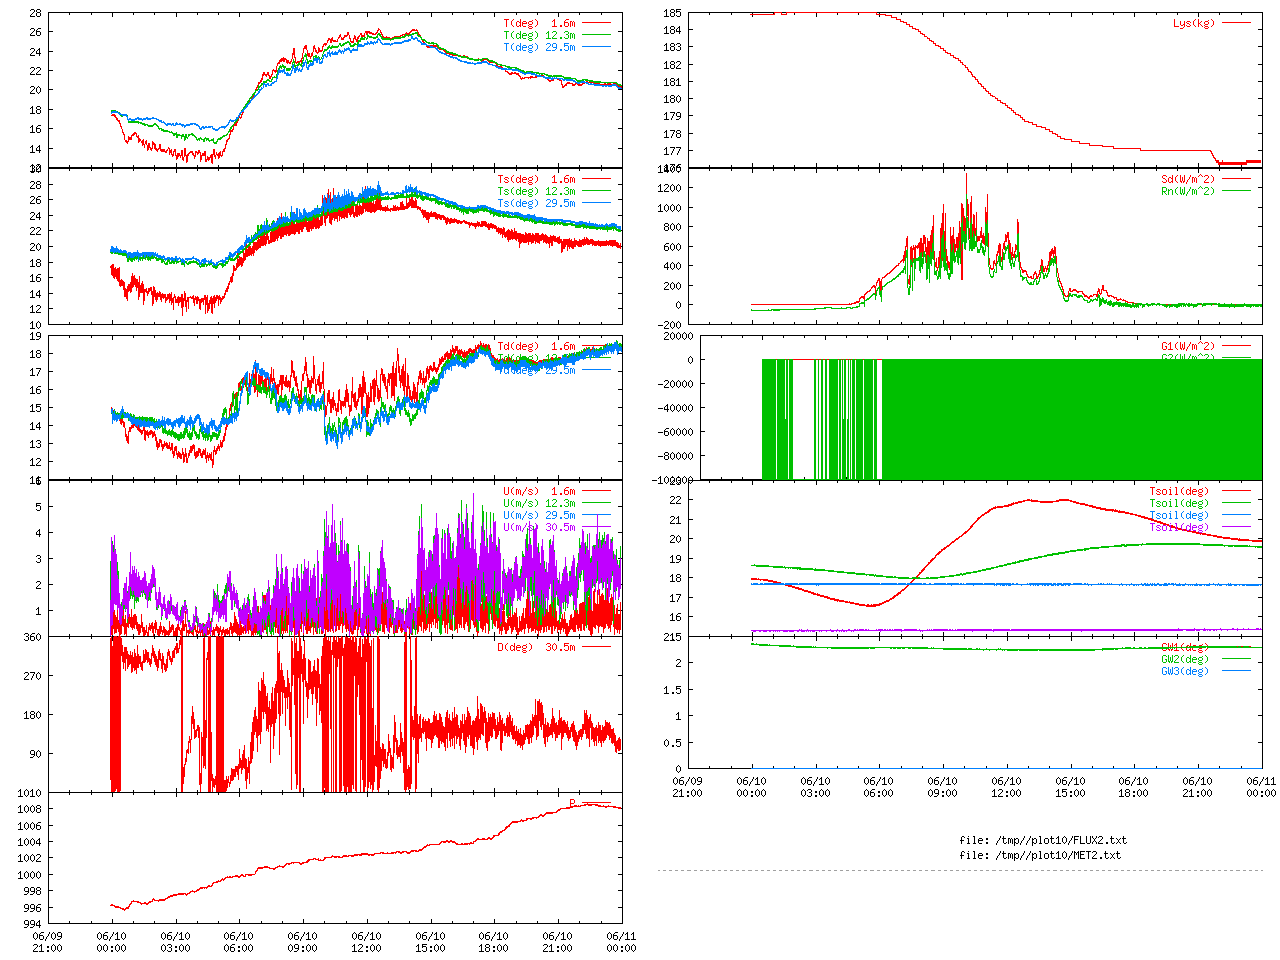Pick the 'Rn(W/m^2)' legend entry
This screenshot has height=960, width=1280.
pyautogui.click(x=1188, y=192)
